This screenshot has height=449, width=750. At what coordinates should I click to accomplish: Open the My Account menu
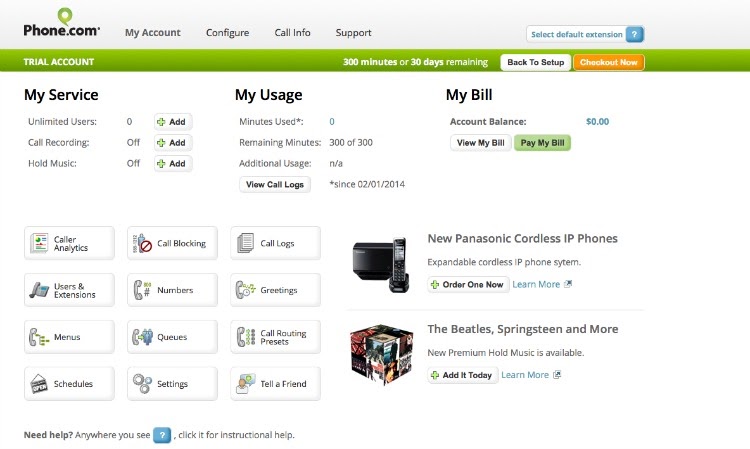click(153, 33)
